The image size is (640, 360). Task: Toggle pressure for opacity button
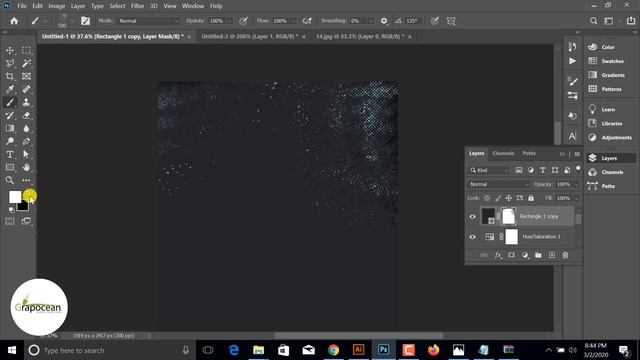pos(243,21)
